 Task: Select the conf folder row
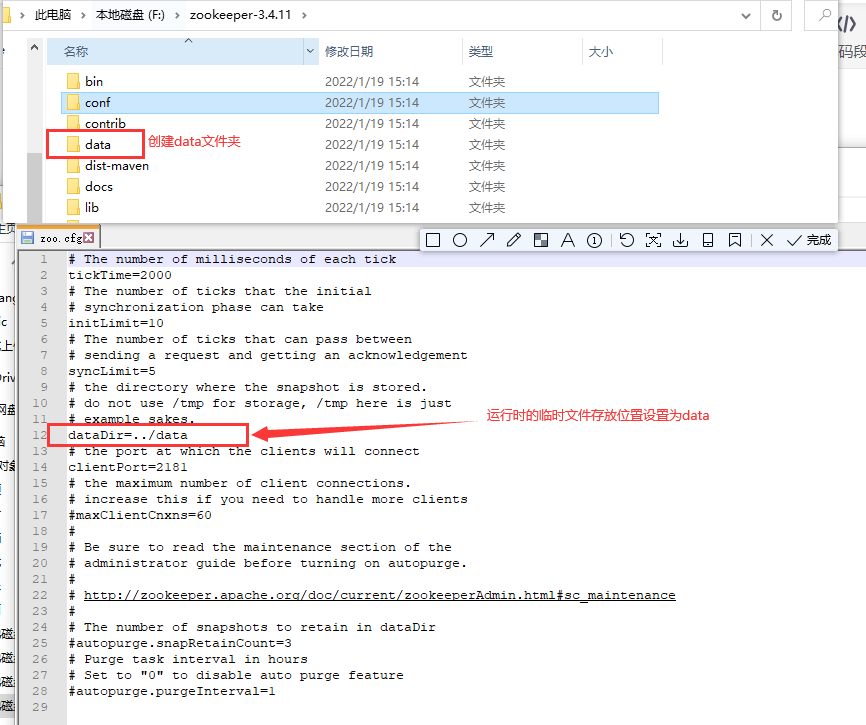(360, 103)
